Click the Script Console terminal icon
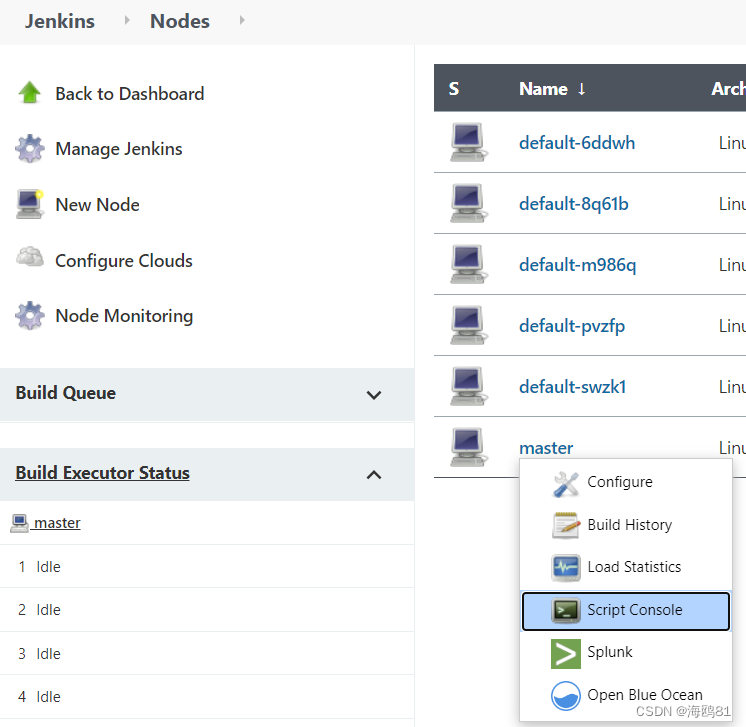746x727 pixels. click(566, 610)
